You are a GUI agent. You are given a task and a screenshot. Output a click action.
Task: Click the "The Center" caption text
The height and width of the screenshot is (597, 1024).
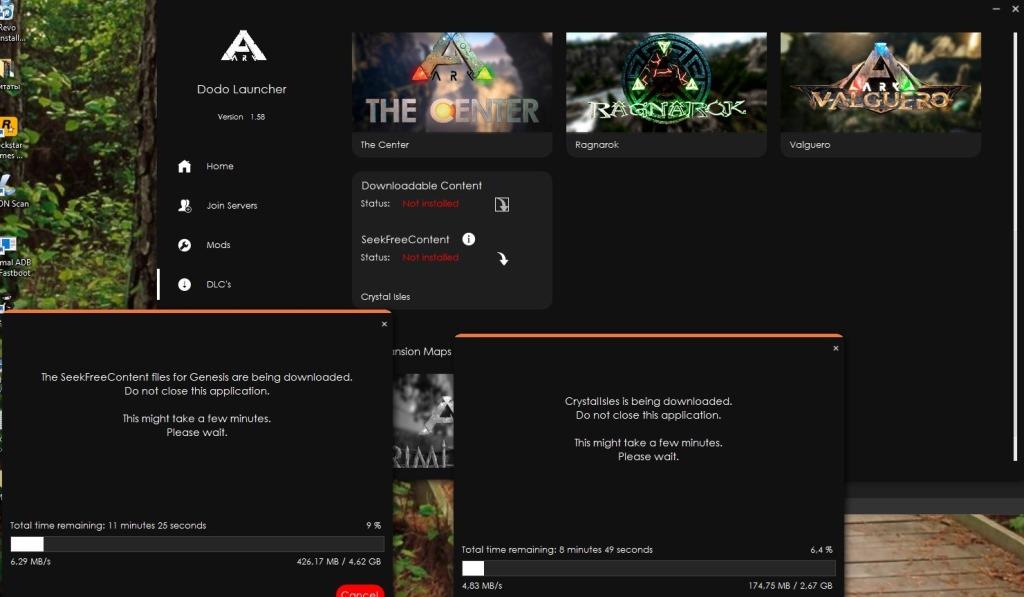(385, 145)
